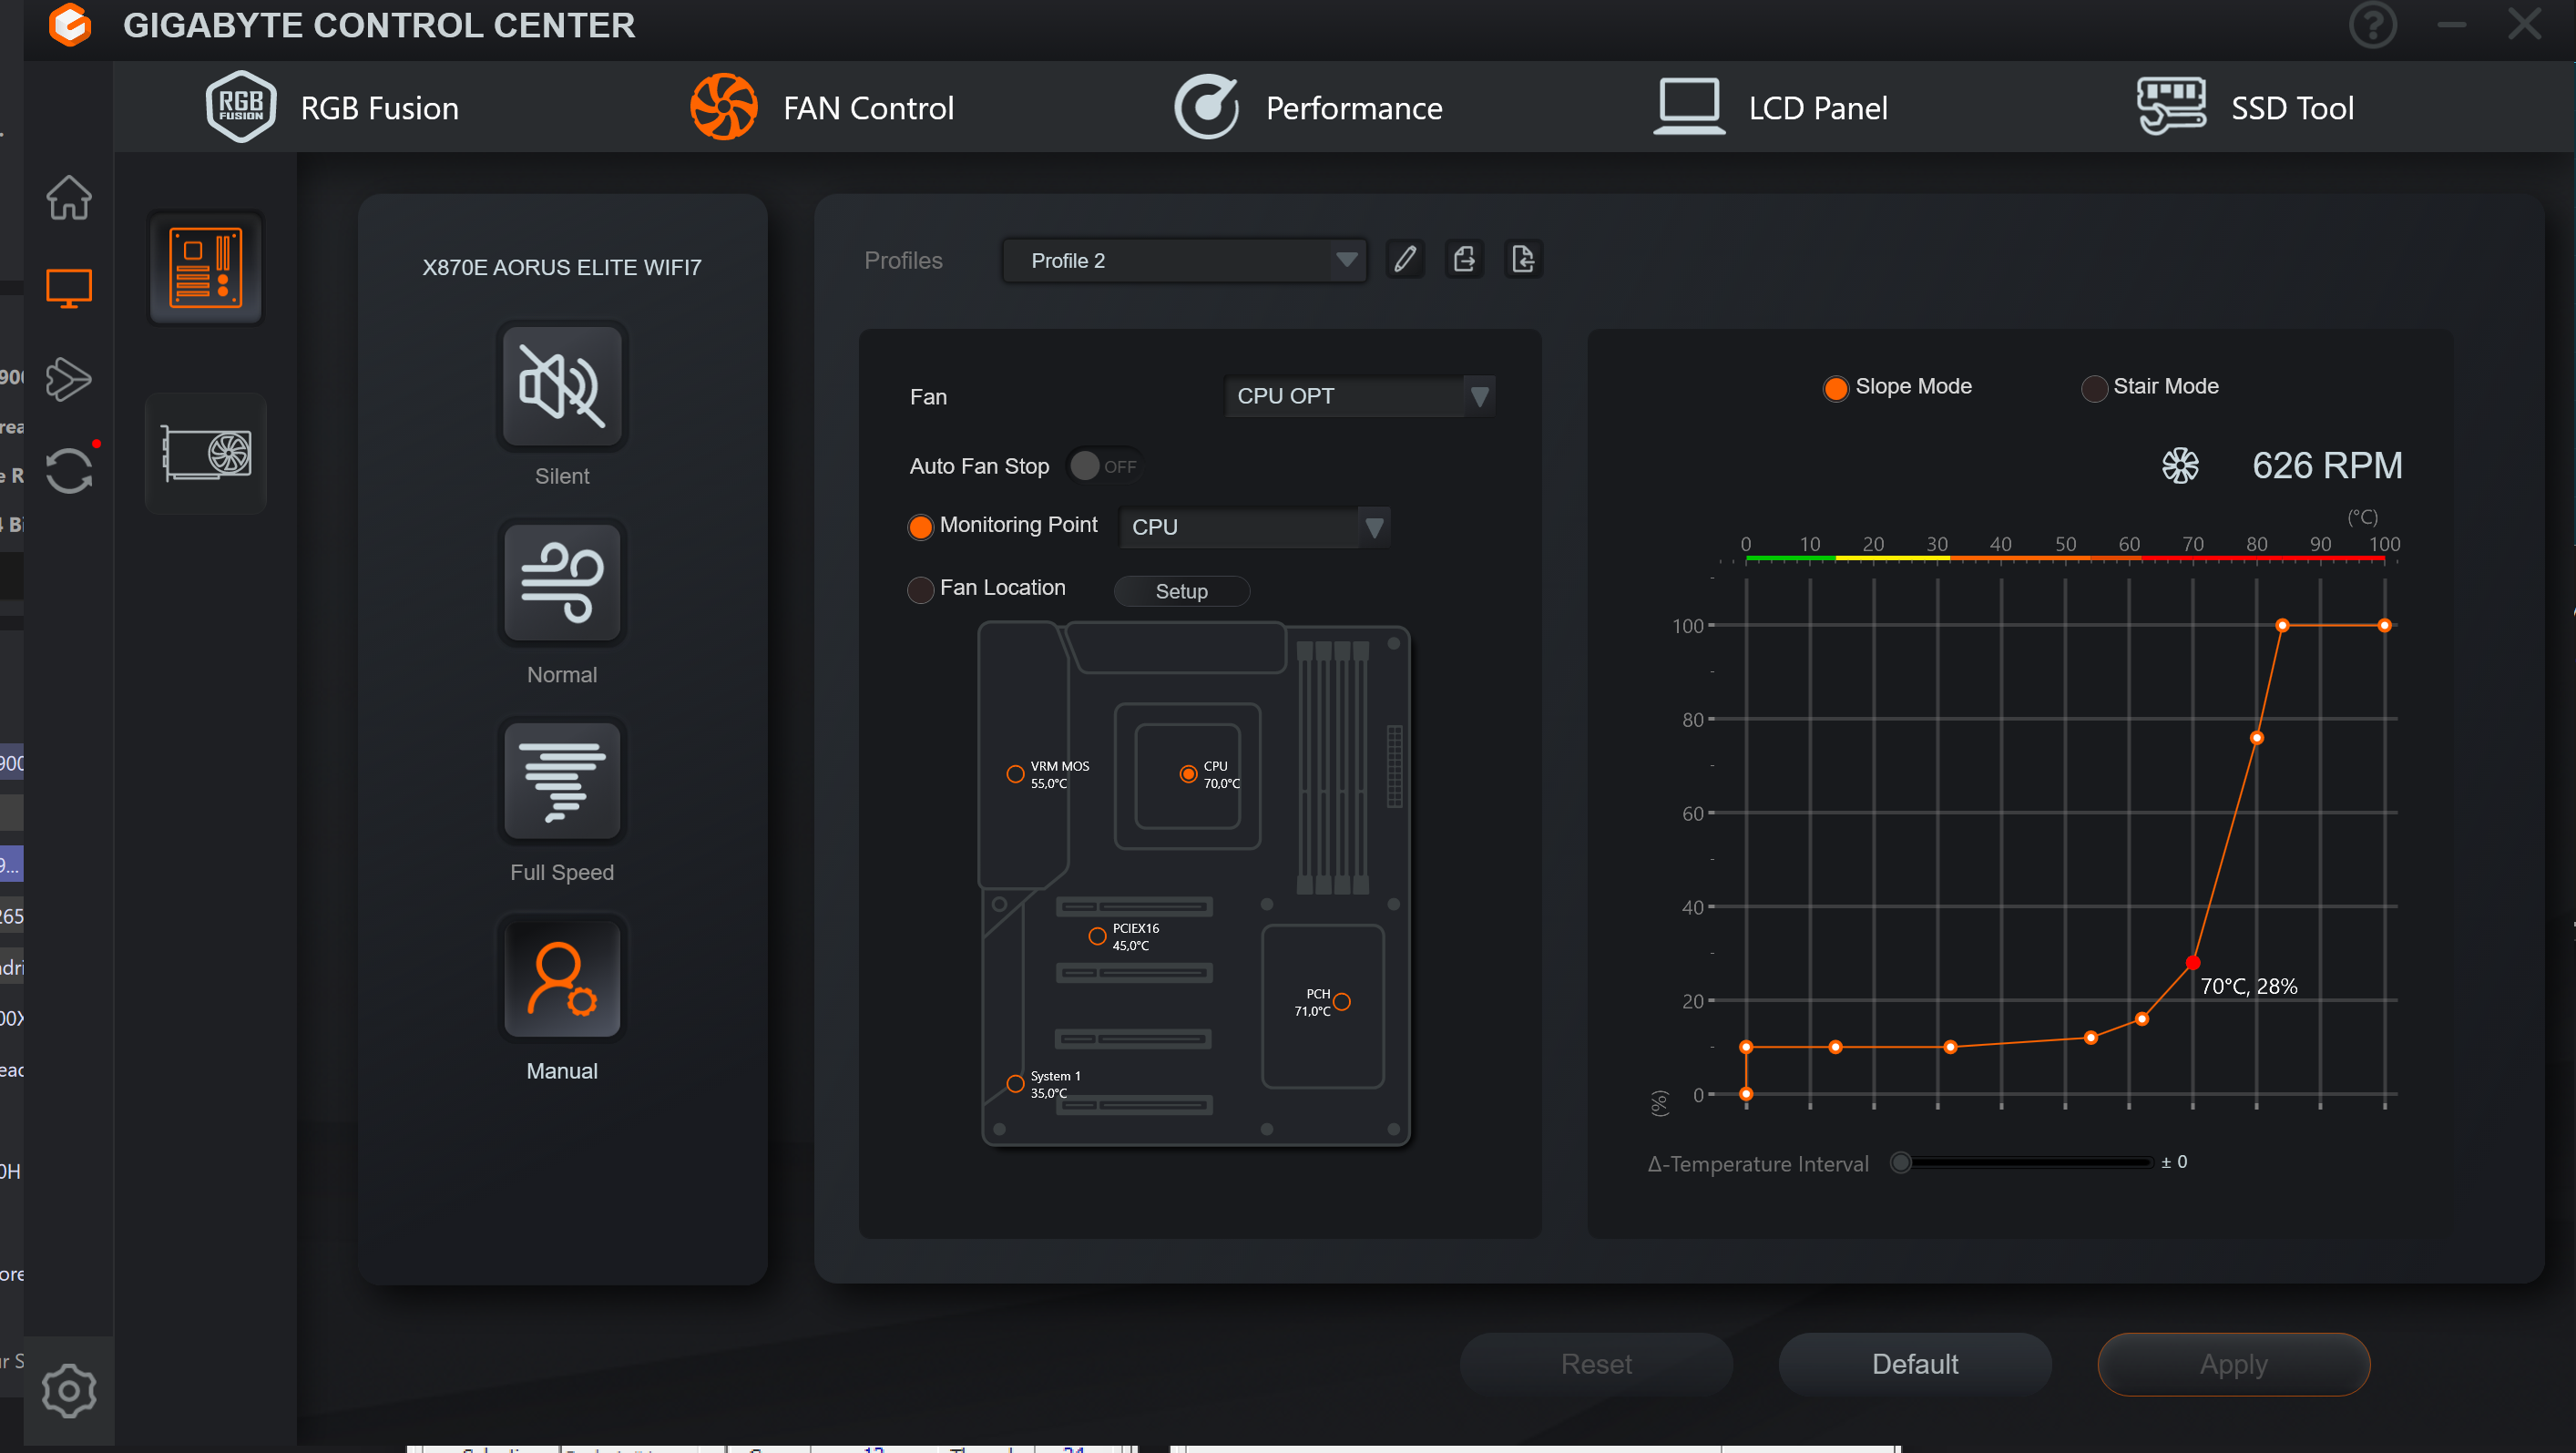Click the Gigabyte Control Center logo
The width and height of the screenshot is (2576, 1453).
pyautogui.click(x=70, y=25)
